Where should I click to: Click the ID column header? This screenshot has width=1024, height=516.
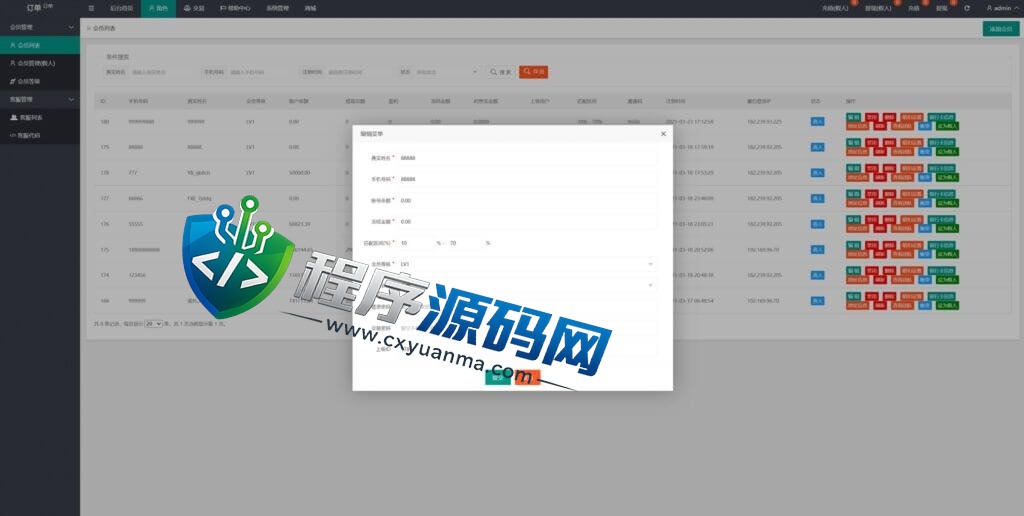[103, 101]
